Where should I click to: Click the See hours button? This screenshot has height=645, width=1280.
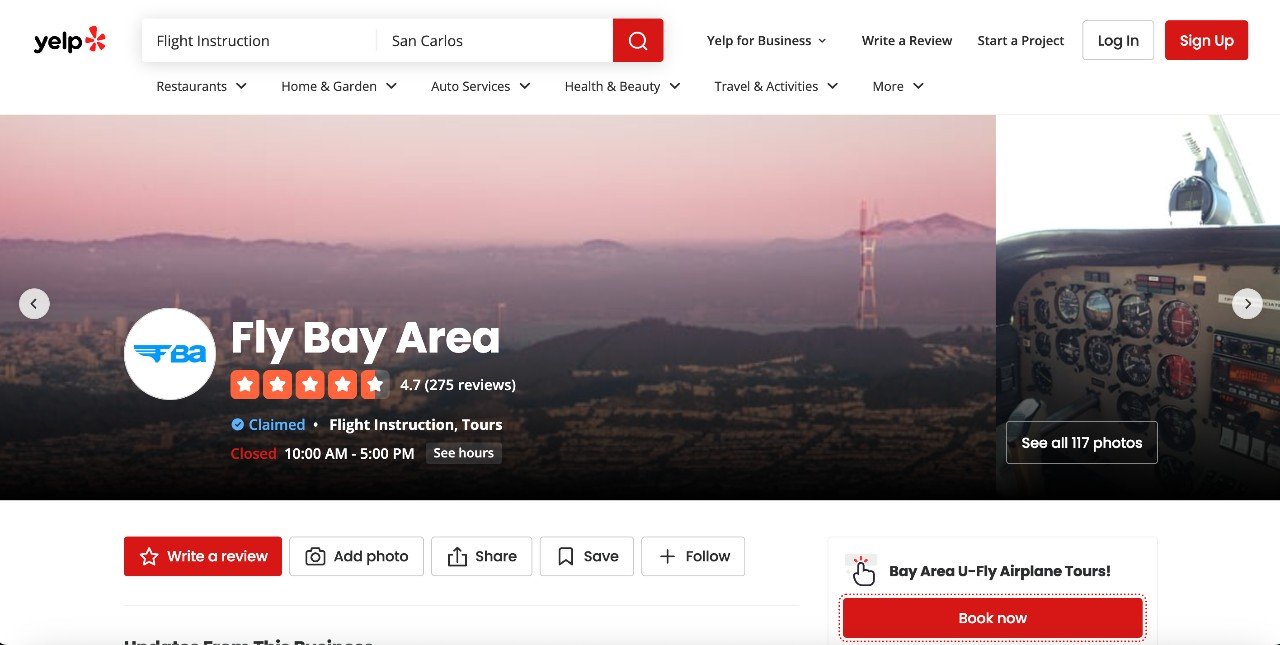tap(463, 453)
